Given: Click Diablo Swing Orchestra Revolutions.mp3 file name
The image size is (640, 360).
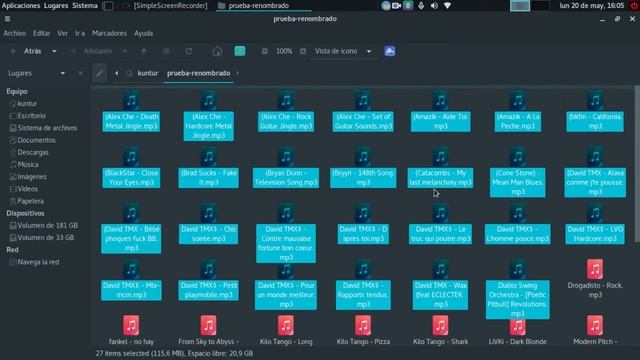Looking at the screenshot, I should coord(518,300).
